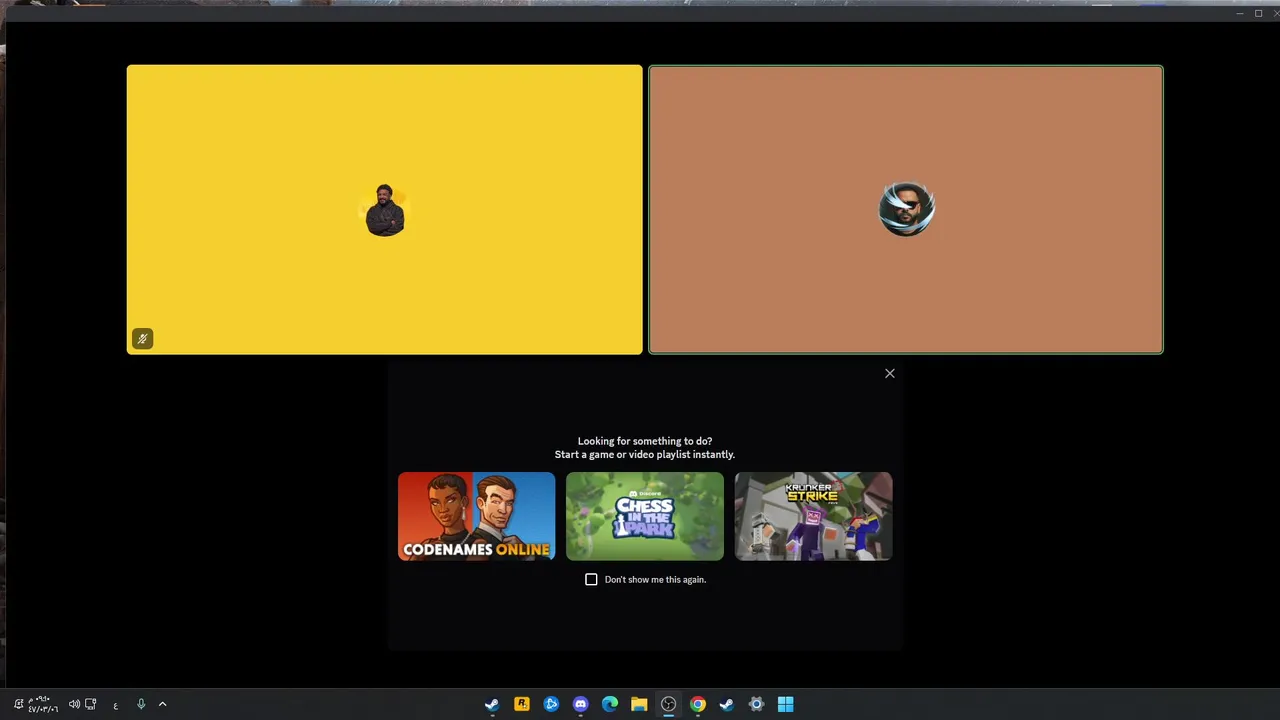Open network display icon in system tray
Image resolution: width=1280 pixels, height=720 pixels.
click(x=91, y=704)
